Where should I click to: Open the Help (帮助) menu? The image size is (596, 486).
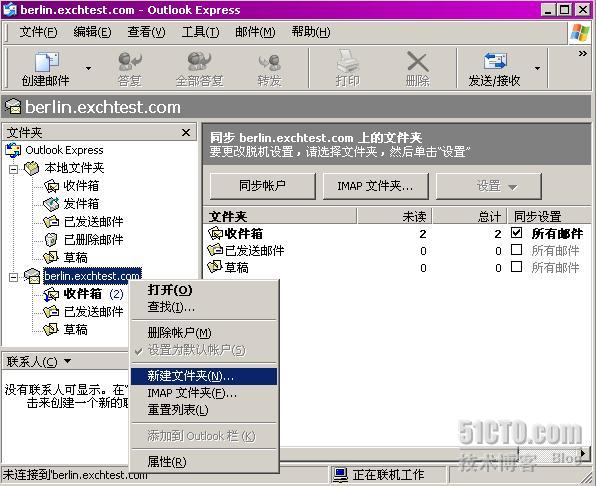[x=311, y=32]
